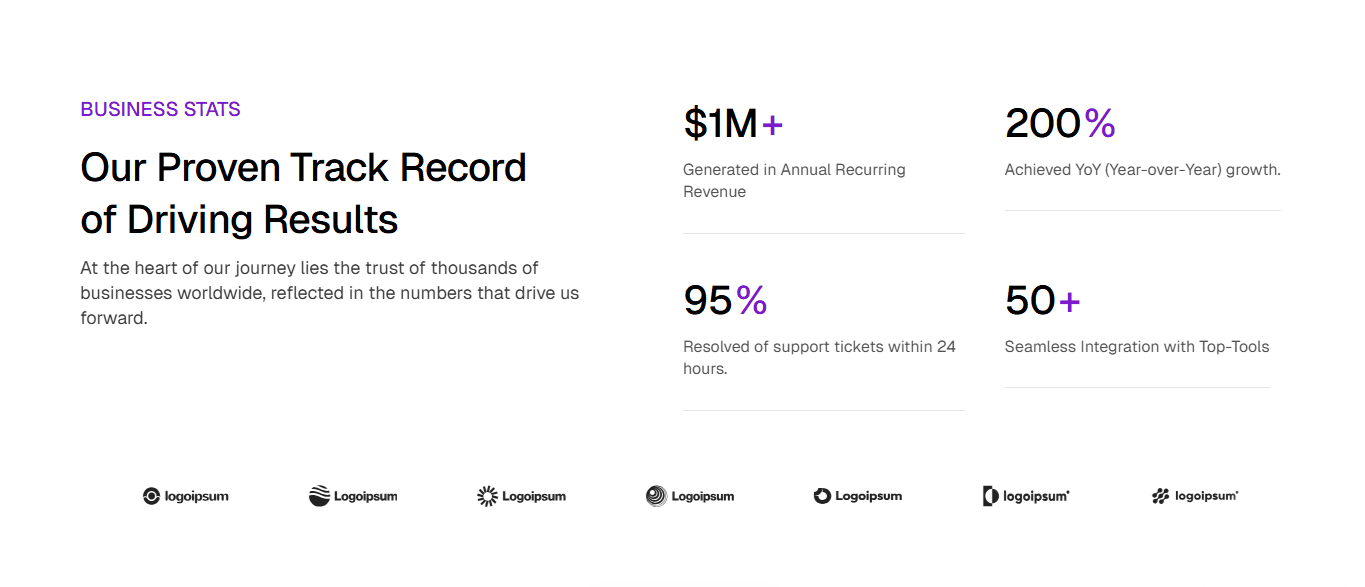Click the BUSINESS STATS label
The height and width of the screenshot is (587, 1365).
pos(161,109)
